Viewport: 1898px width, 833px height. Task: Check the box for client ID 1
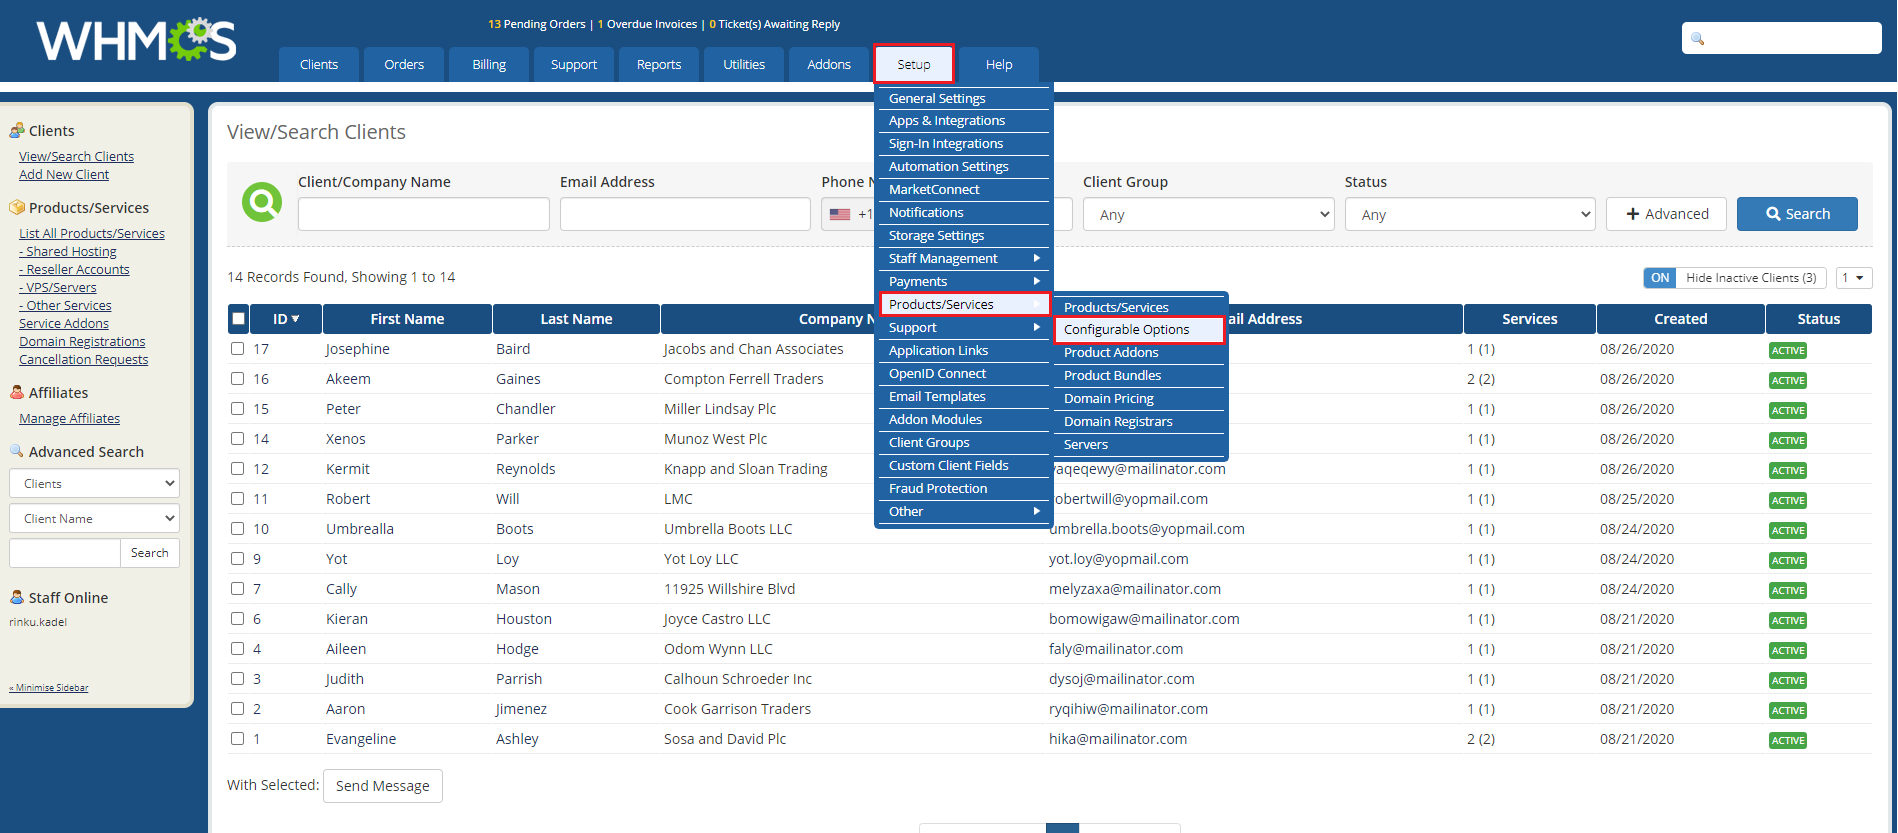pos(238,739)
